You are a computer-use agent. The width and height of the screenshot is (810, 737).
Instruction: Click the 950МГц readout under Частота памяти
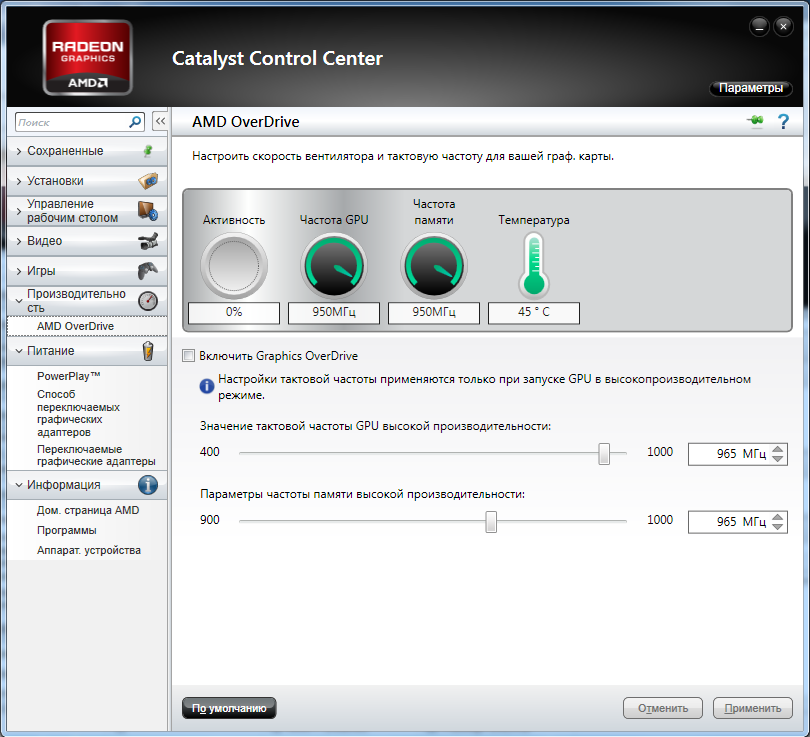point(434,312)
